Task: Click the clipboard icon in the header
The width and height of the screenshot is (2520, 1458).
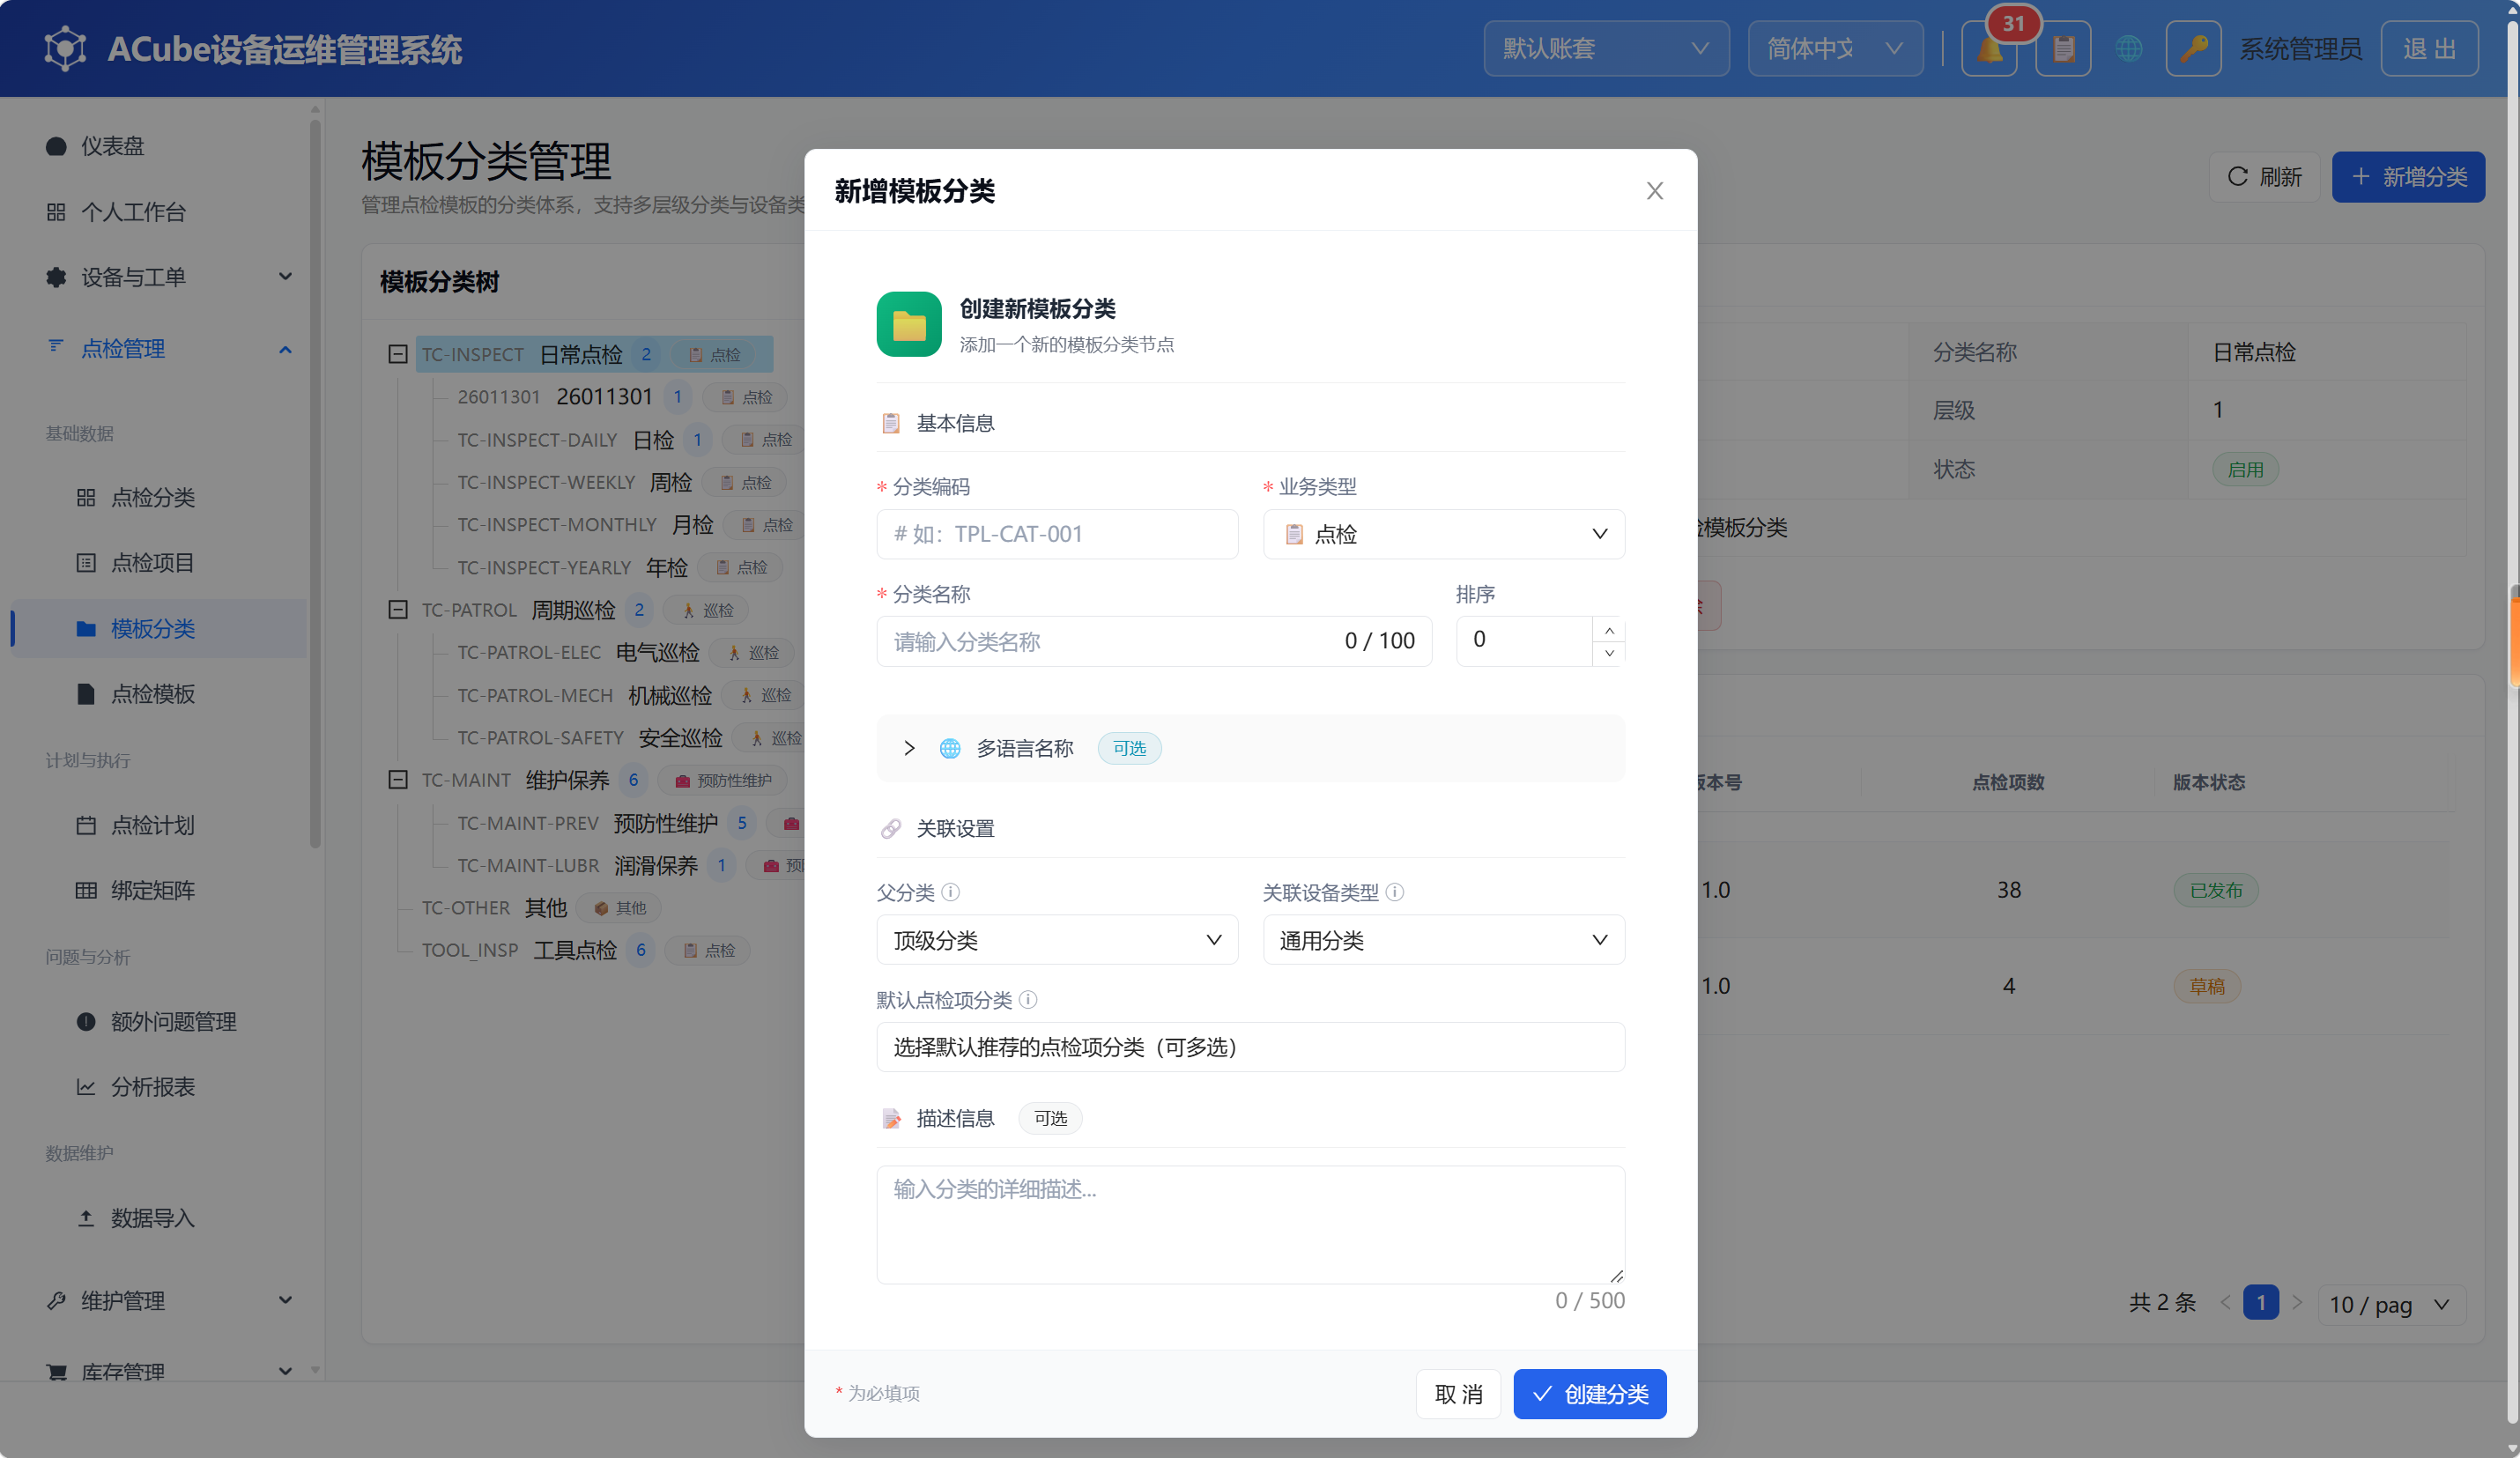Action: (x=2063, y=48)
